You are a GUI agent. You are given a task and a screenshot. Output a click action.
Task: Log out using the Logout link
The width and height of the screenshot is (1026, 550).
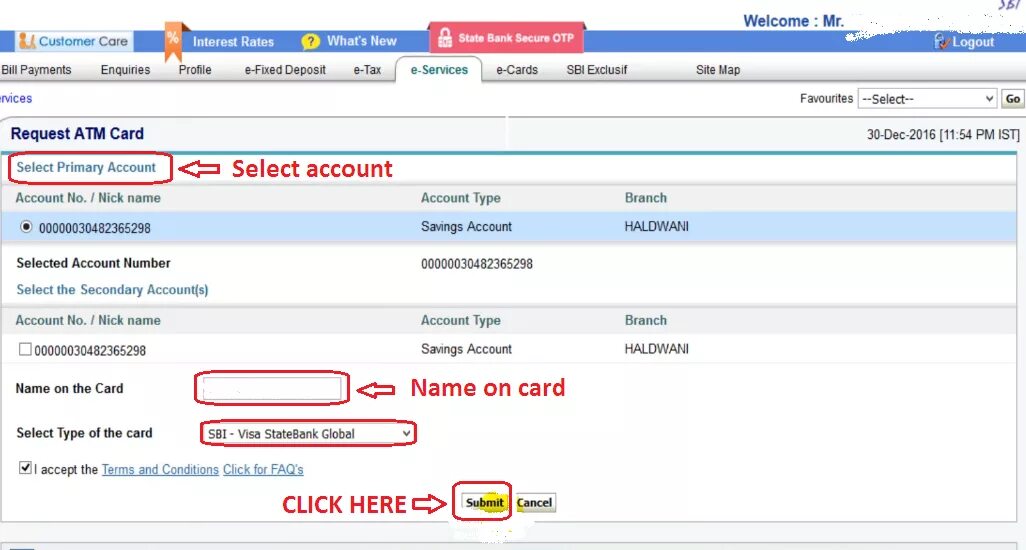(973, 42)
